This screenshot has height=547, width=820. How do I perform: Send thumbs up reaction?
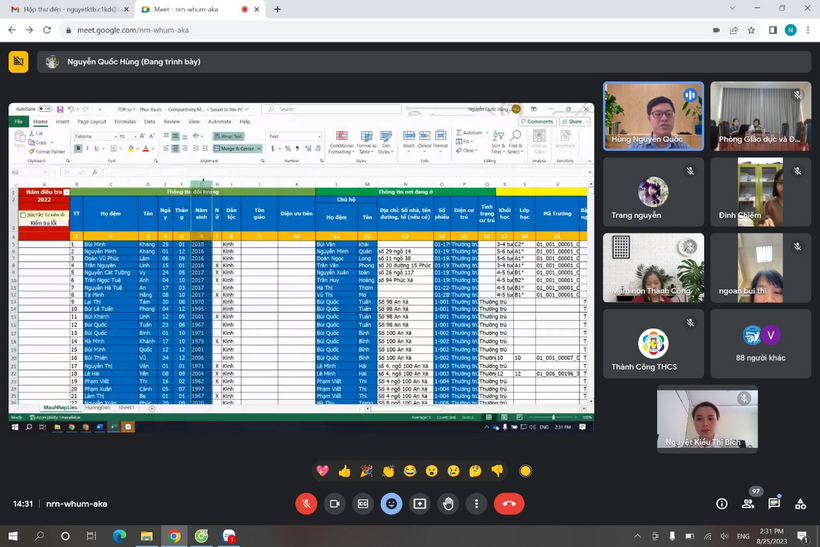point(345,471)
